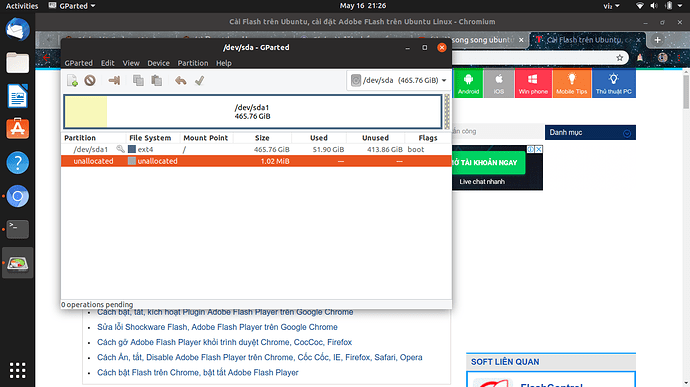This screenshot has height=387, width=690.
Task: Click the Delete partition toolbar icon
Action: coord(90,81)
